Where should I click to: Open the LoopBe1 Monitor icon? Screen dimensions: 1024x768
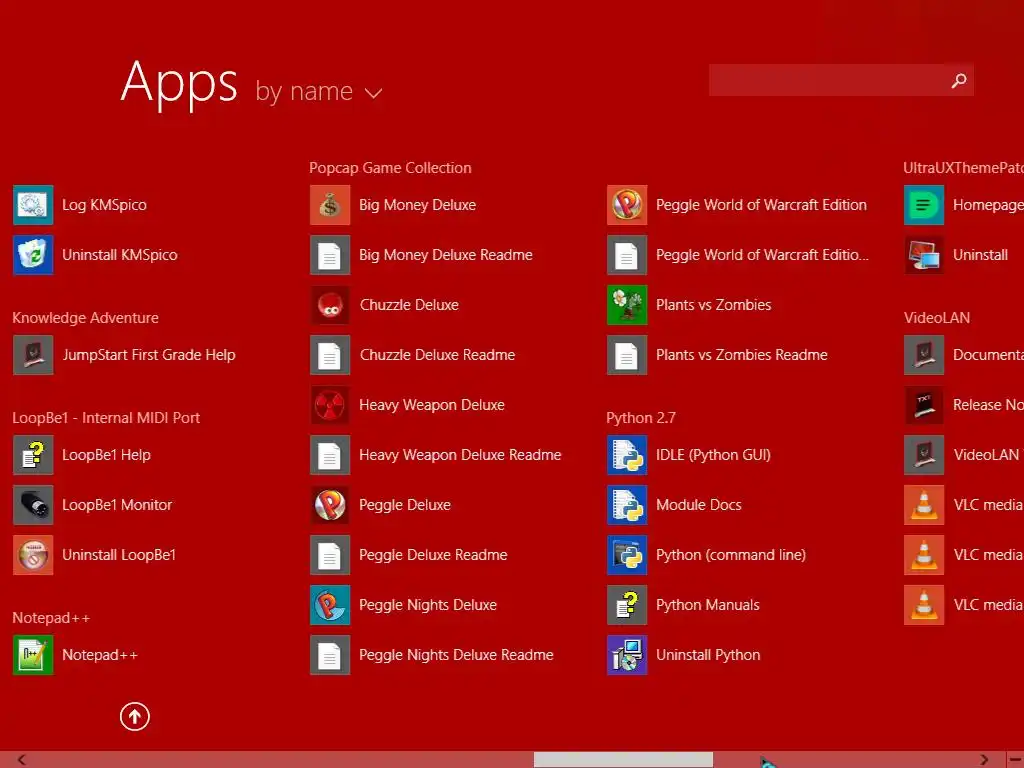pyautogui.click(x=33, y=505)
